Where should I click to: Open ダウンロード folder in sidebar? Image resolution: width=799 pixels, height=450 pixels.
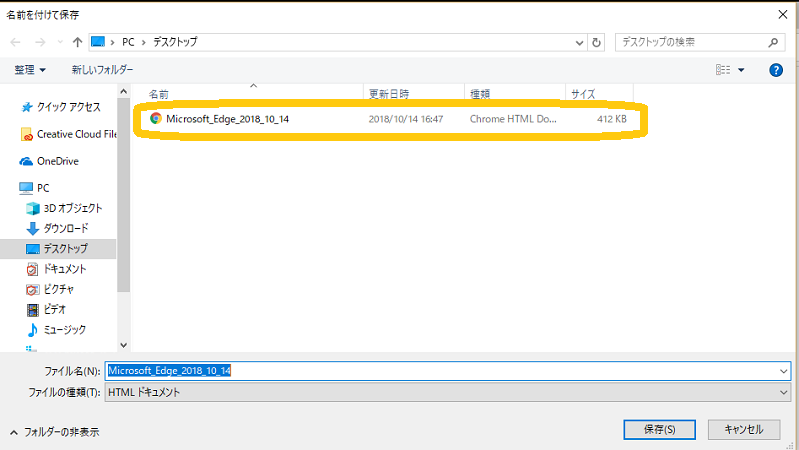[x=66, y=228]
